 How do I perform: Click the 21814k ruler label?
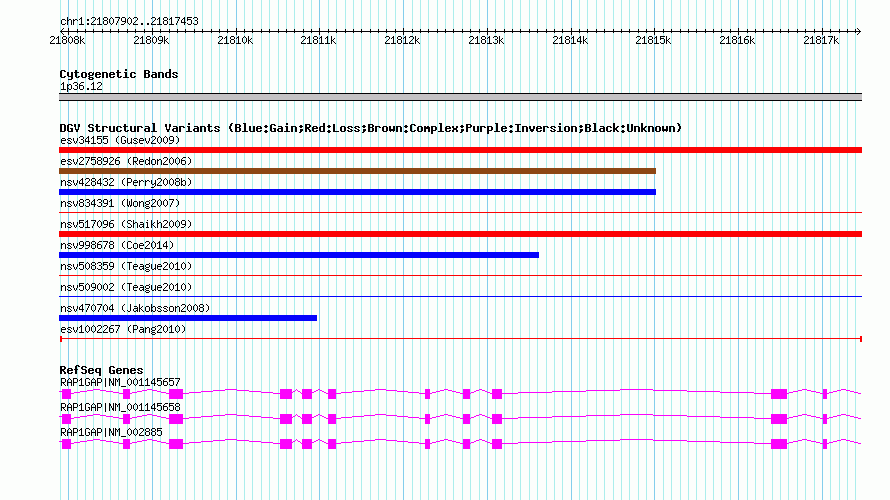570,40
